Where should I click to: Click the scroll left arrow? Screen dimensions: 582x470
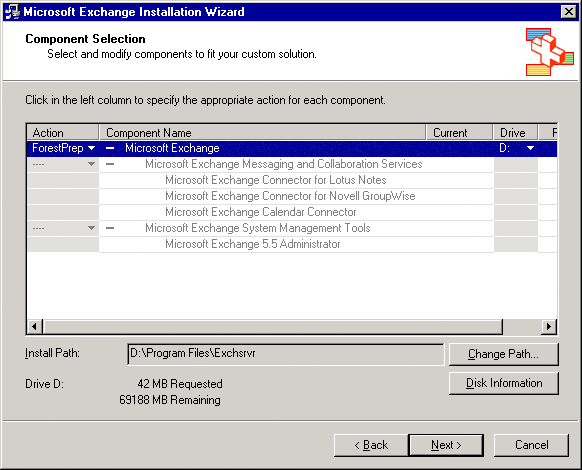coord(35,327)
